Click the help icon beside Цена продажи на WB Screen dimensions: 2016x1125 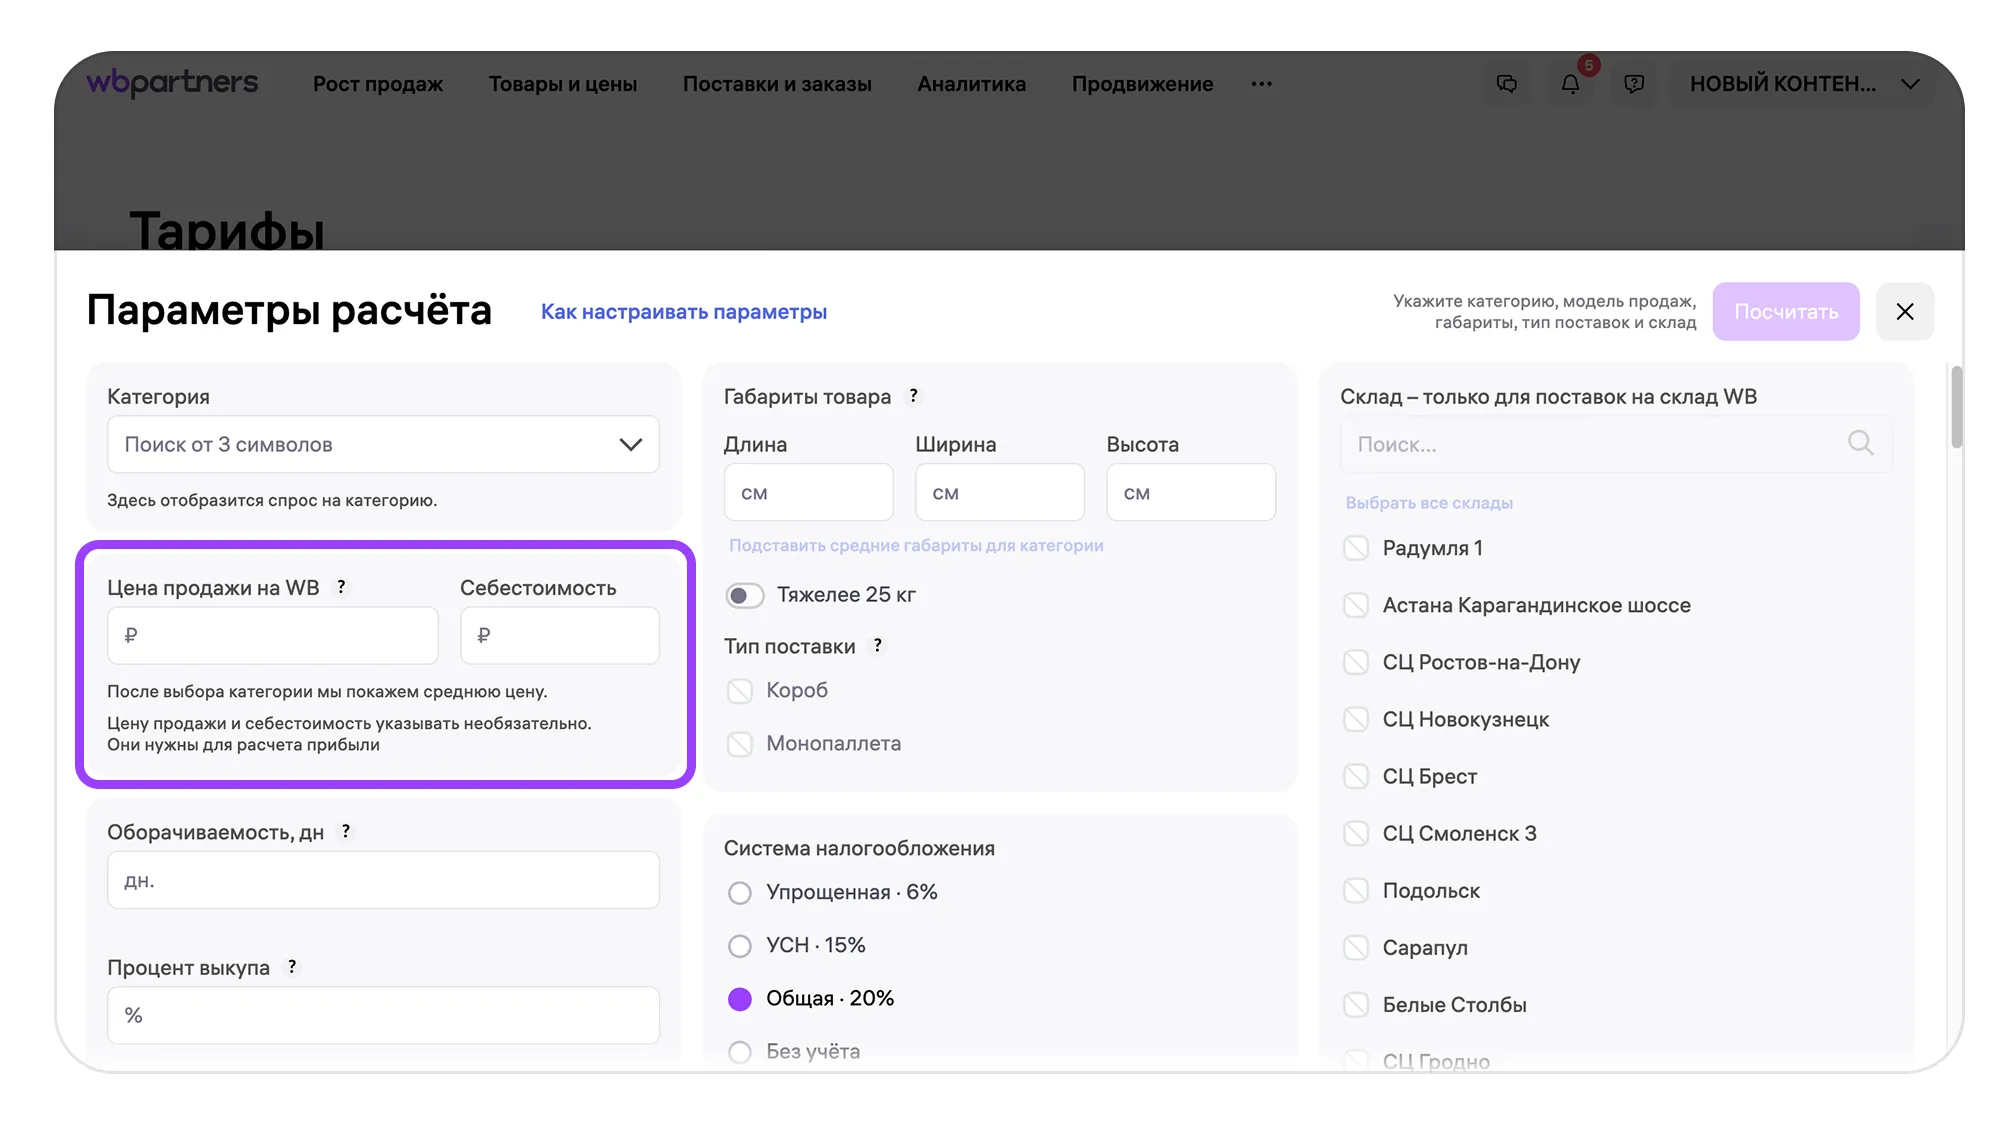(x=341, y=587)
